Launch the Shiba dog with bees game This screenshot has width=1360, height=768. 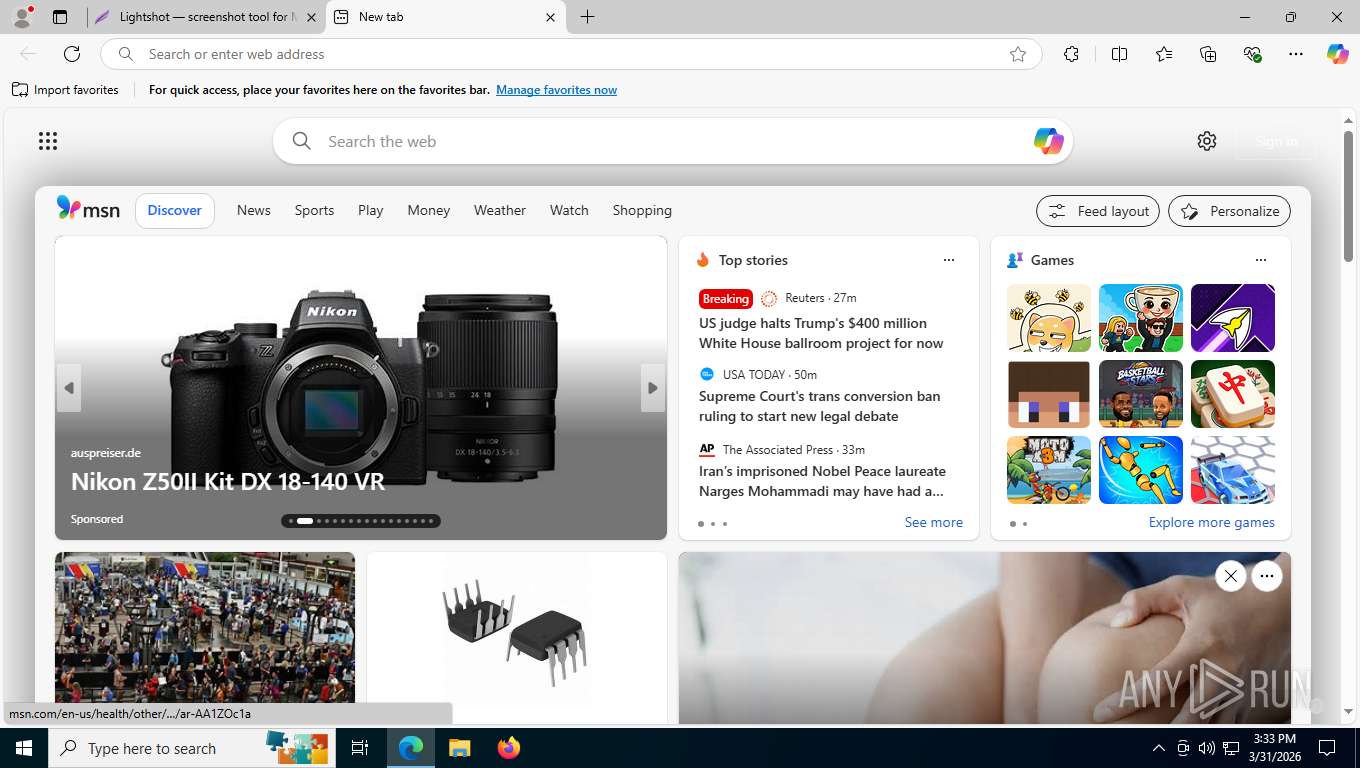click(x=1049, y=318)
